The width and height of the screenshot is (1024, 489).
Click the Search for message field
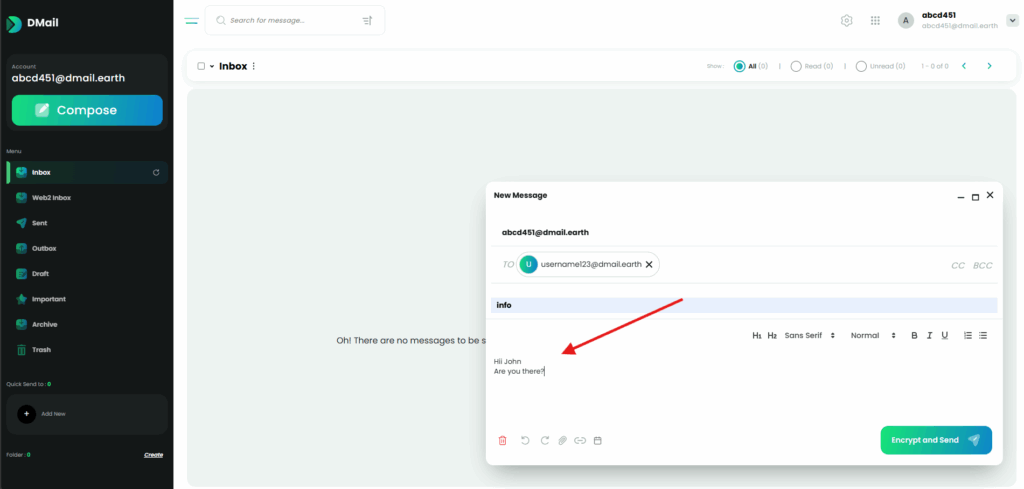click(290, 20)
